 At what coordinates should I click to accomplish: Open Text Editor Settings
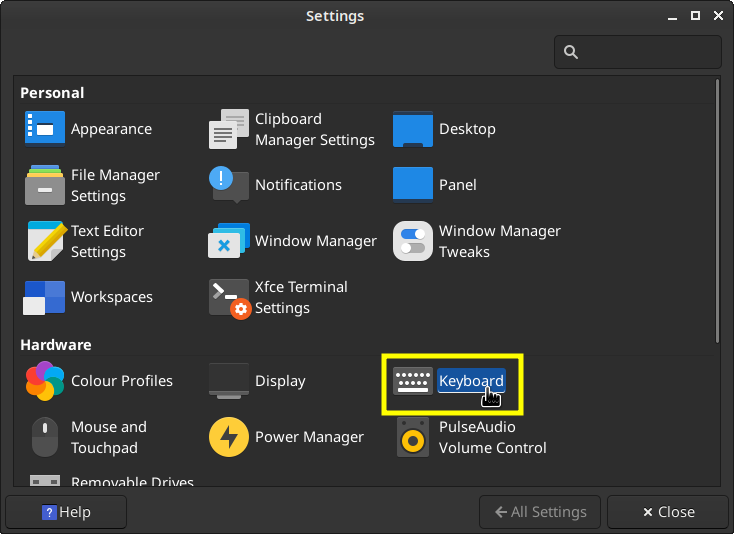pos(45,241)
